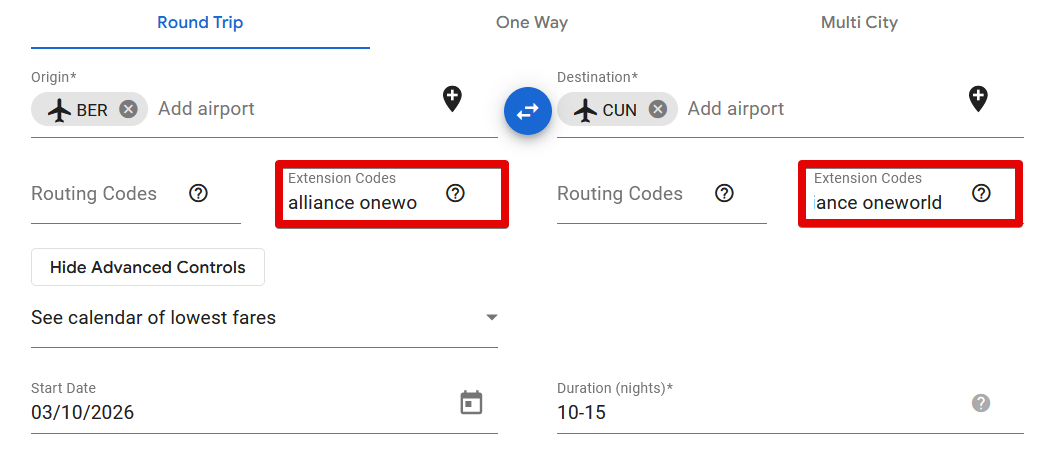Remove the CUN airport chip

click(x=657, y=110)
